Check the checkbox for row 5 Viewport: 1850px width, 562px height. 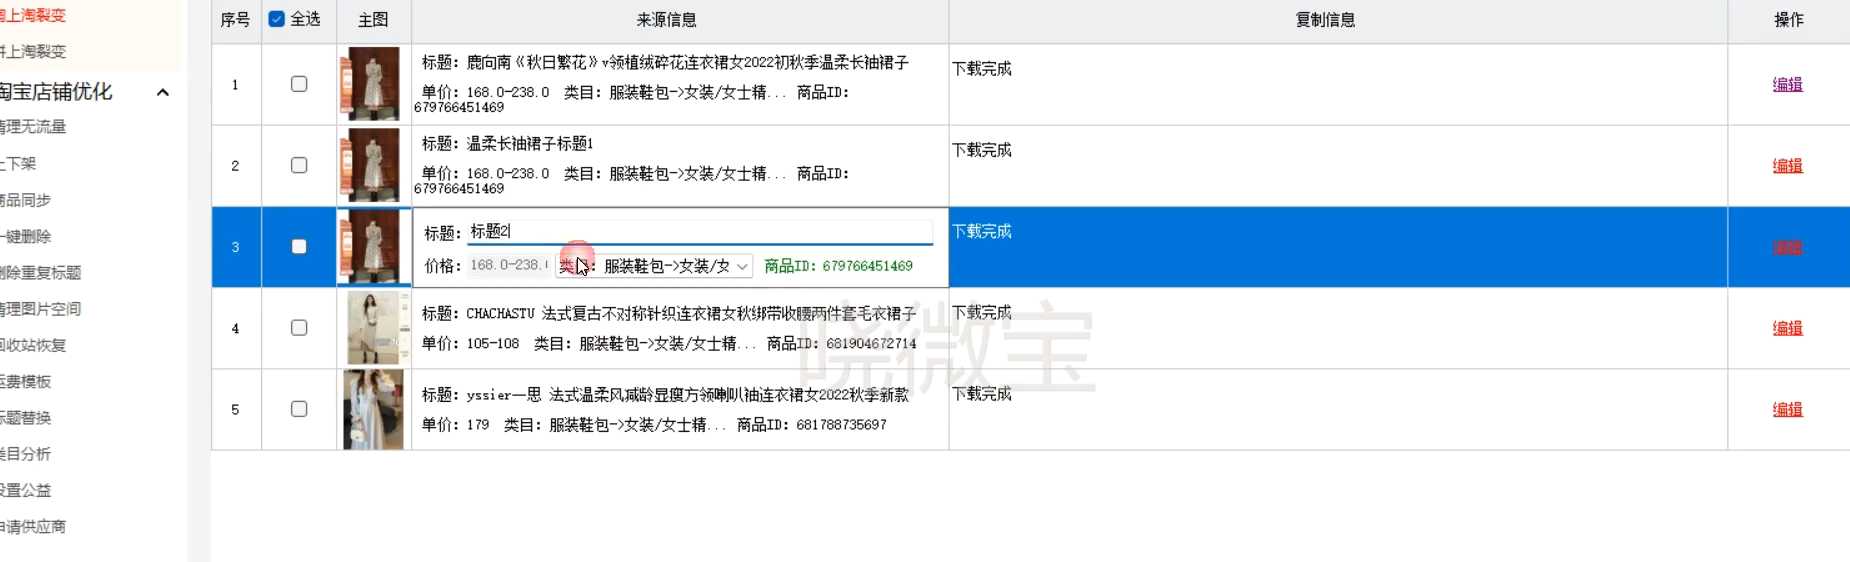click(299, 408)
